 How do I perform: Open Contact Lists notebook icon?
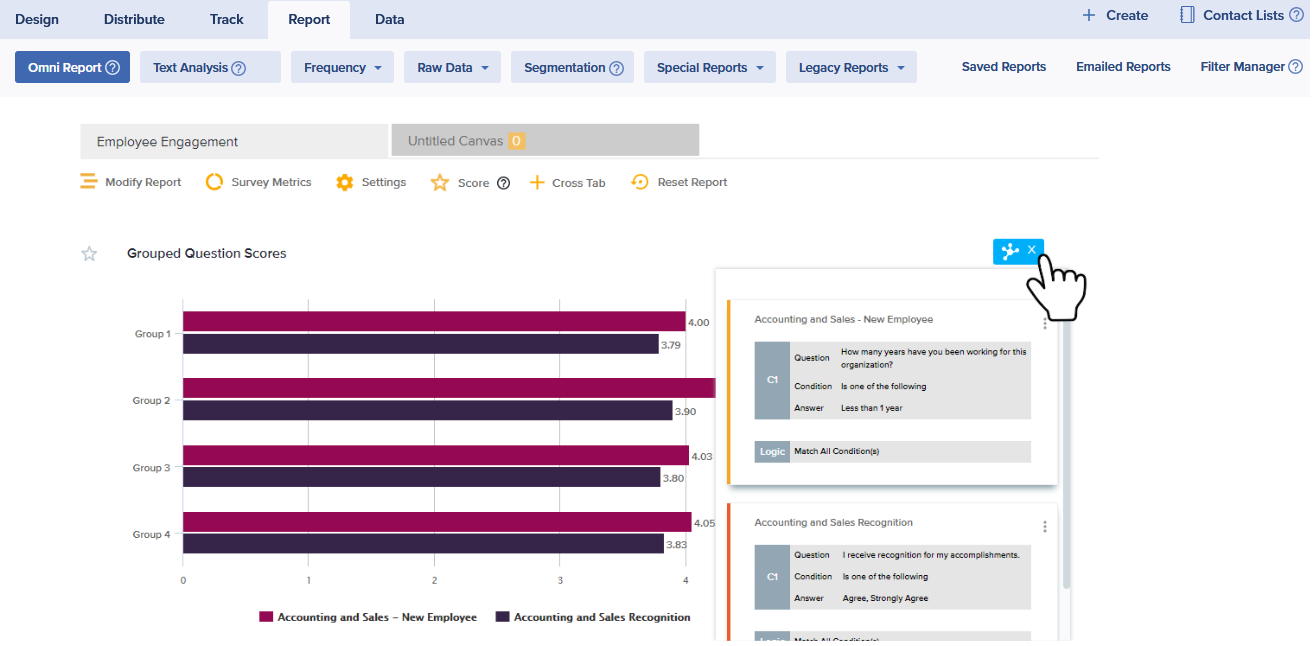1187,15
